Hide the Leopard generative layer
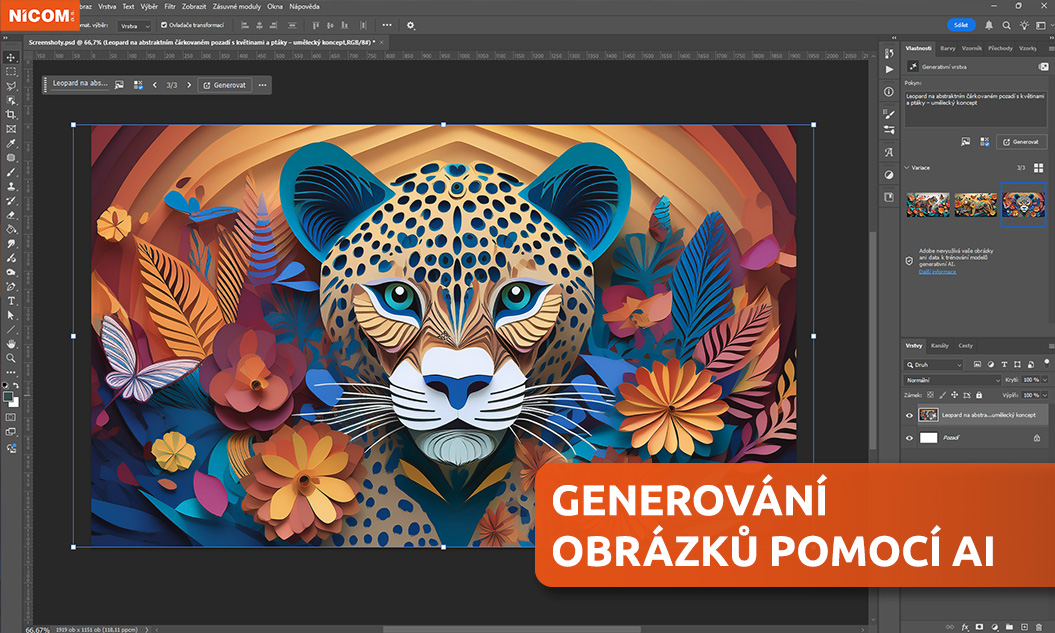 point(909,415)
